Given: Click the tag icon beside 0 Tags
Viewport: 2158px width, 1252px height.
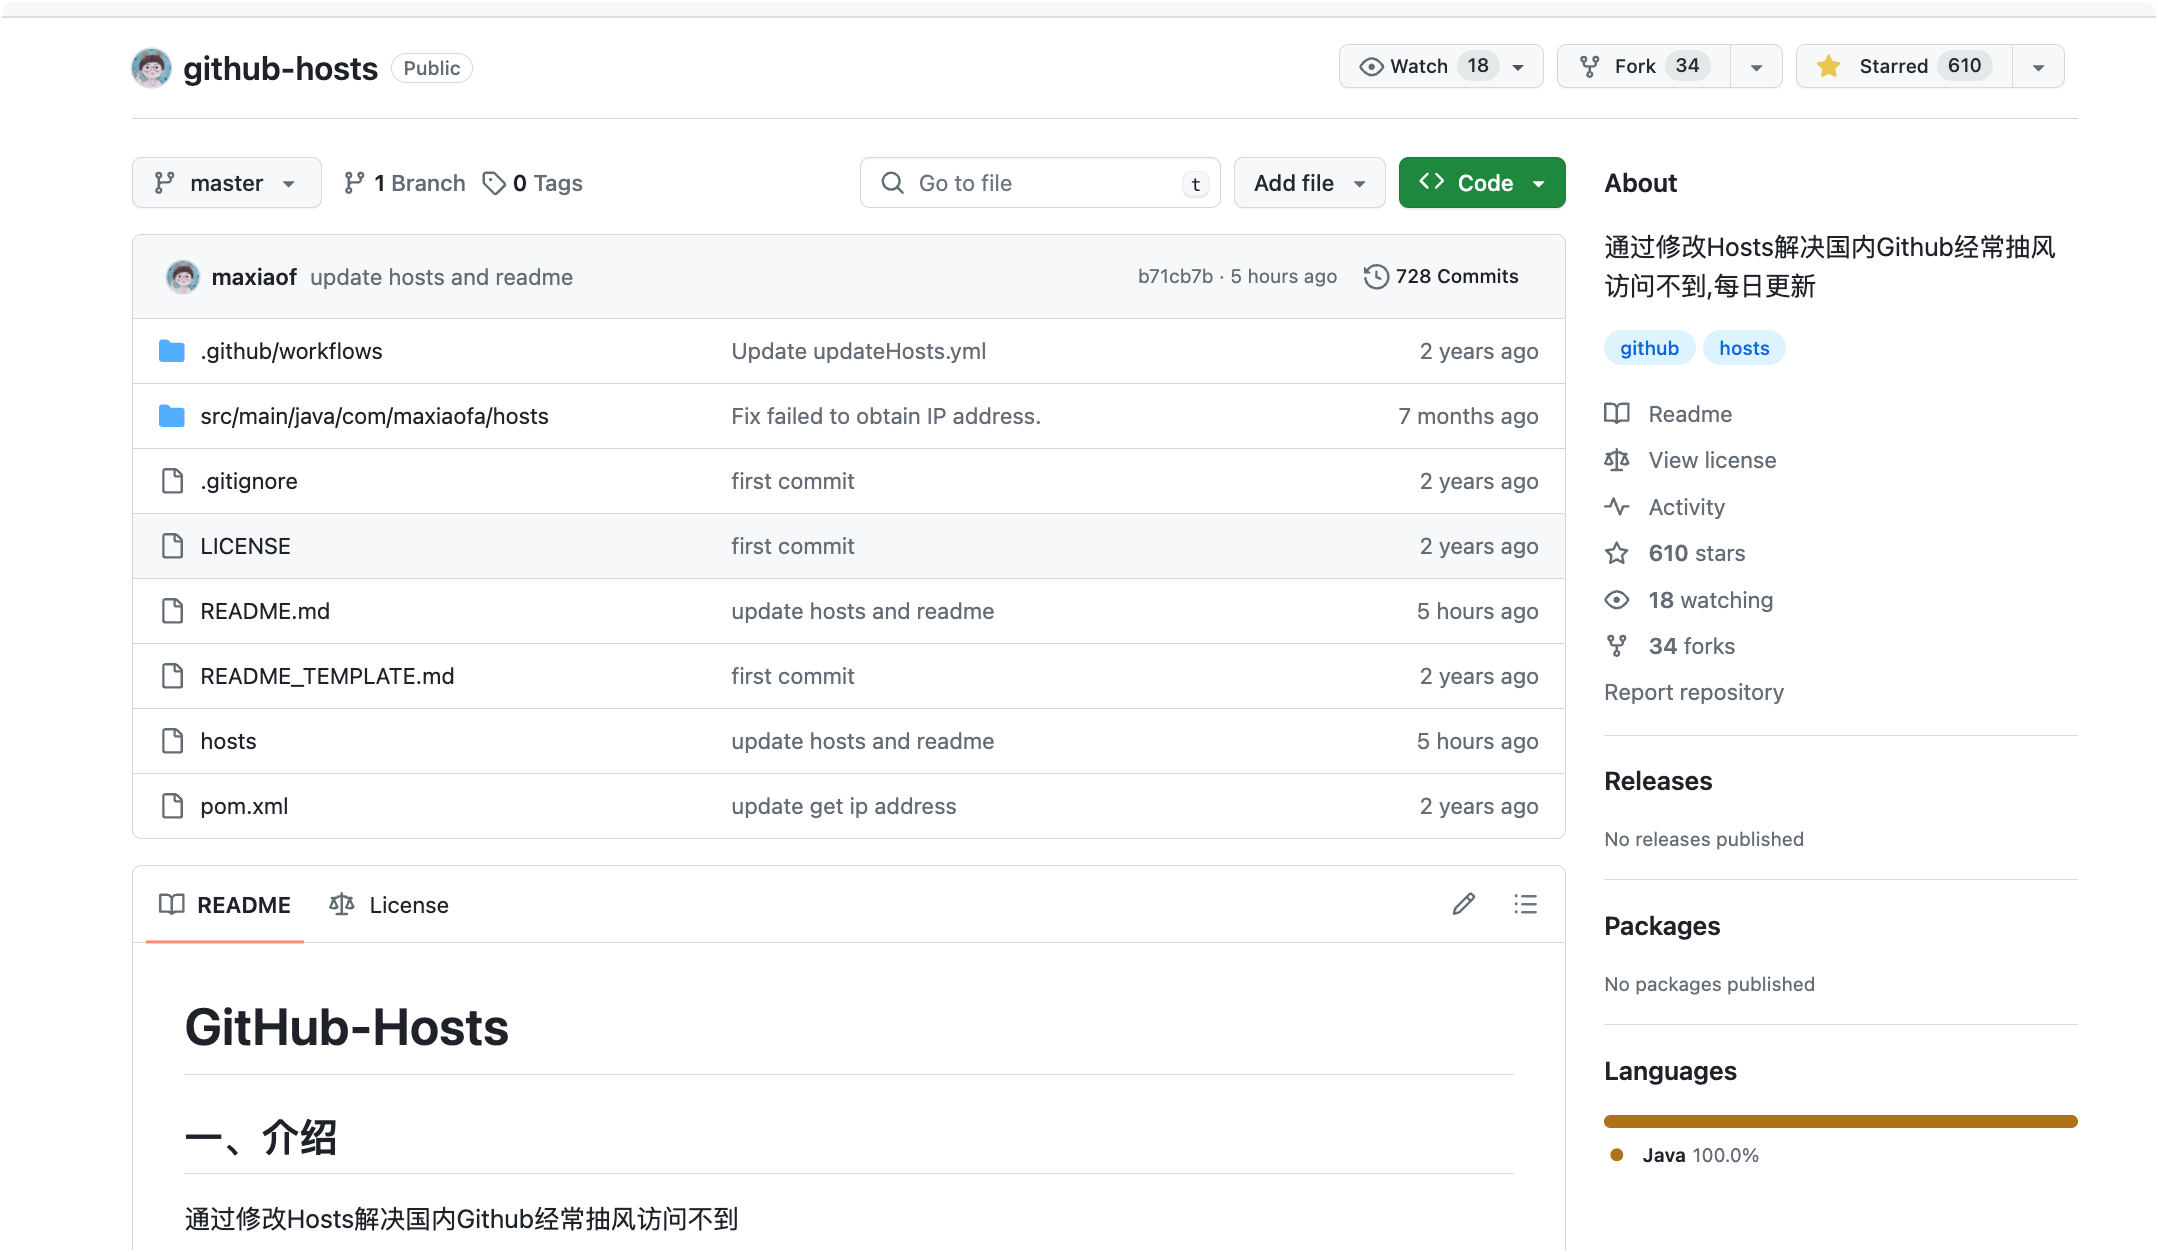Looking at the screenshot, I should (493, 183).
